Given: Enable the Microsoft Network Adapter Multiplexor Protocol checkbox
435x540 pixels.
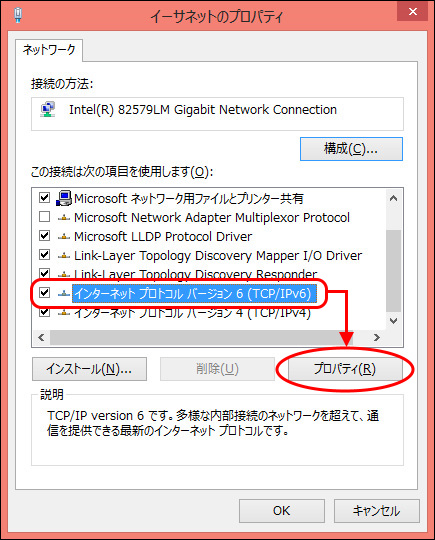Looking at the screenshot, I should click(44, 217).
